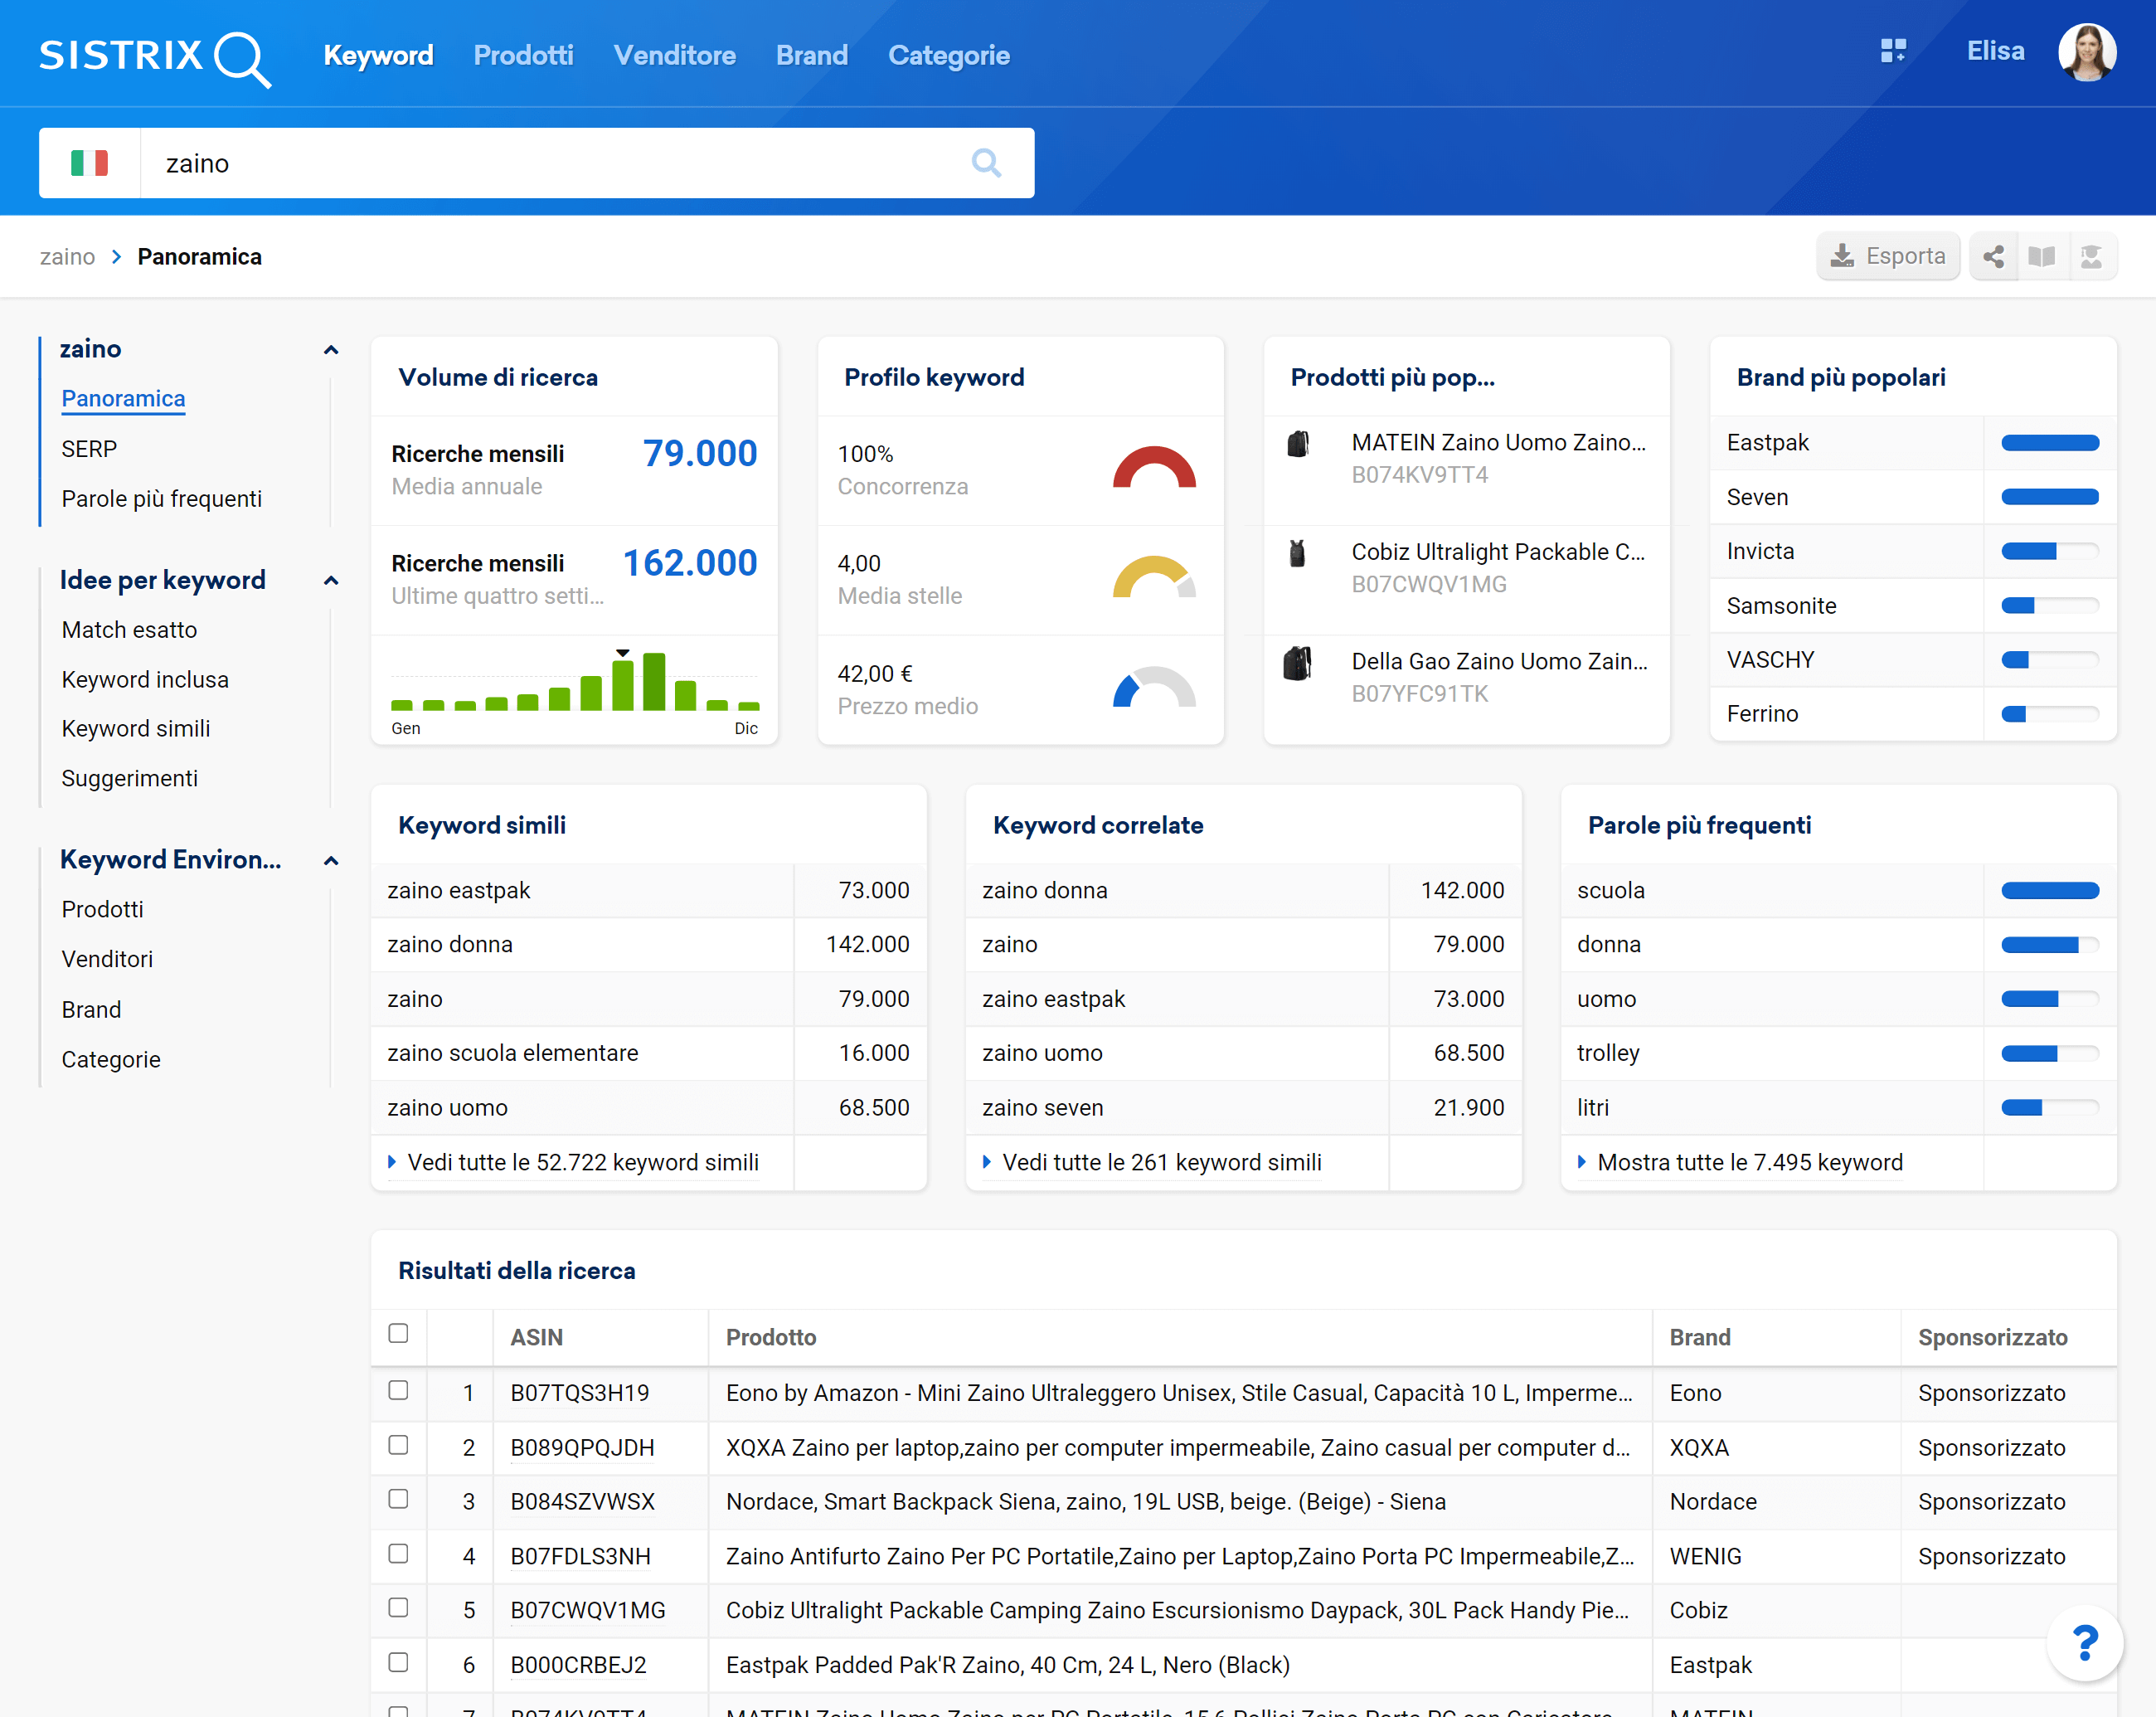Open SERP in the sidebar
The height and width of the screenshot is (1717, 2156).
(89, 449)
